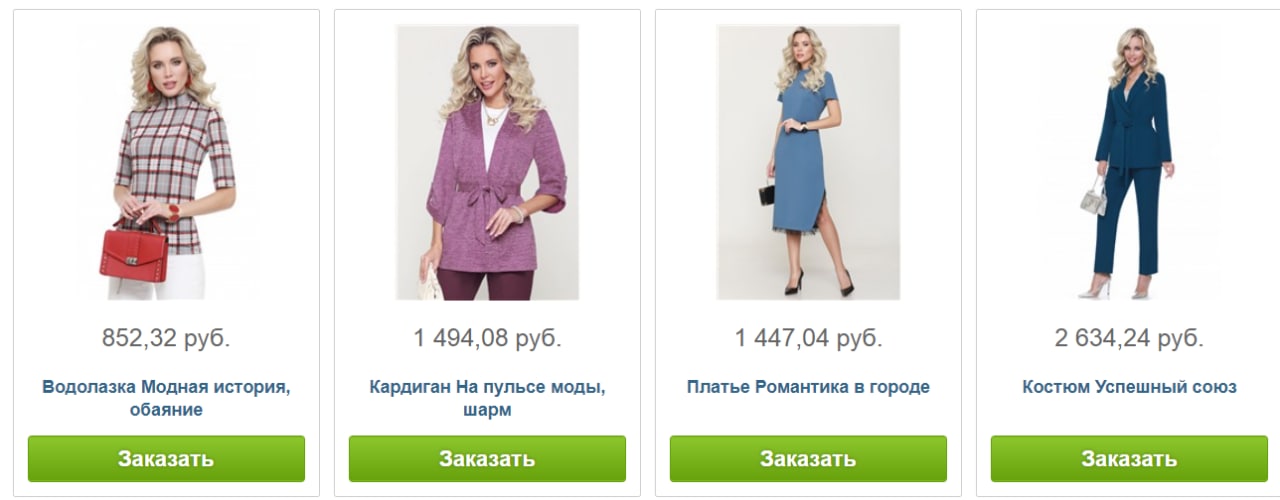Order the Платье Романтика в городе via Заказать

[808, 459]
